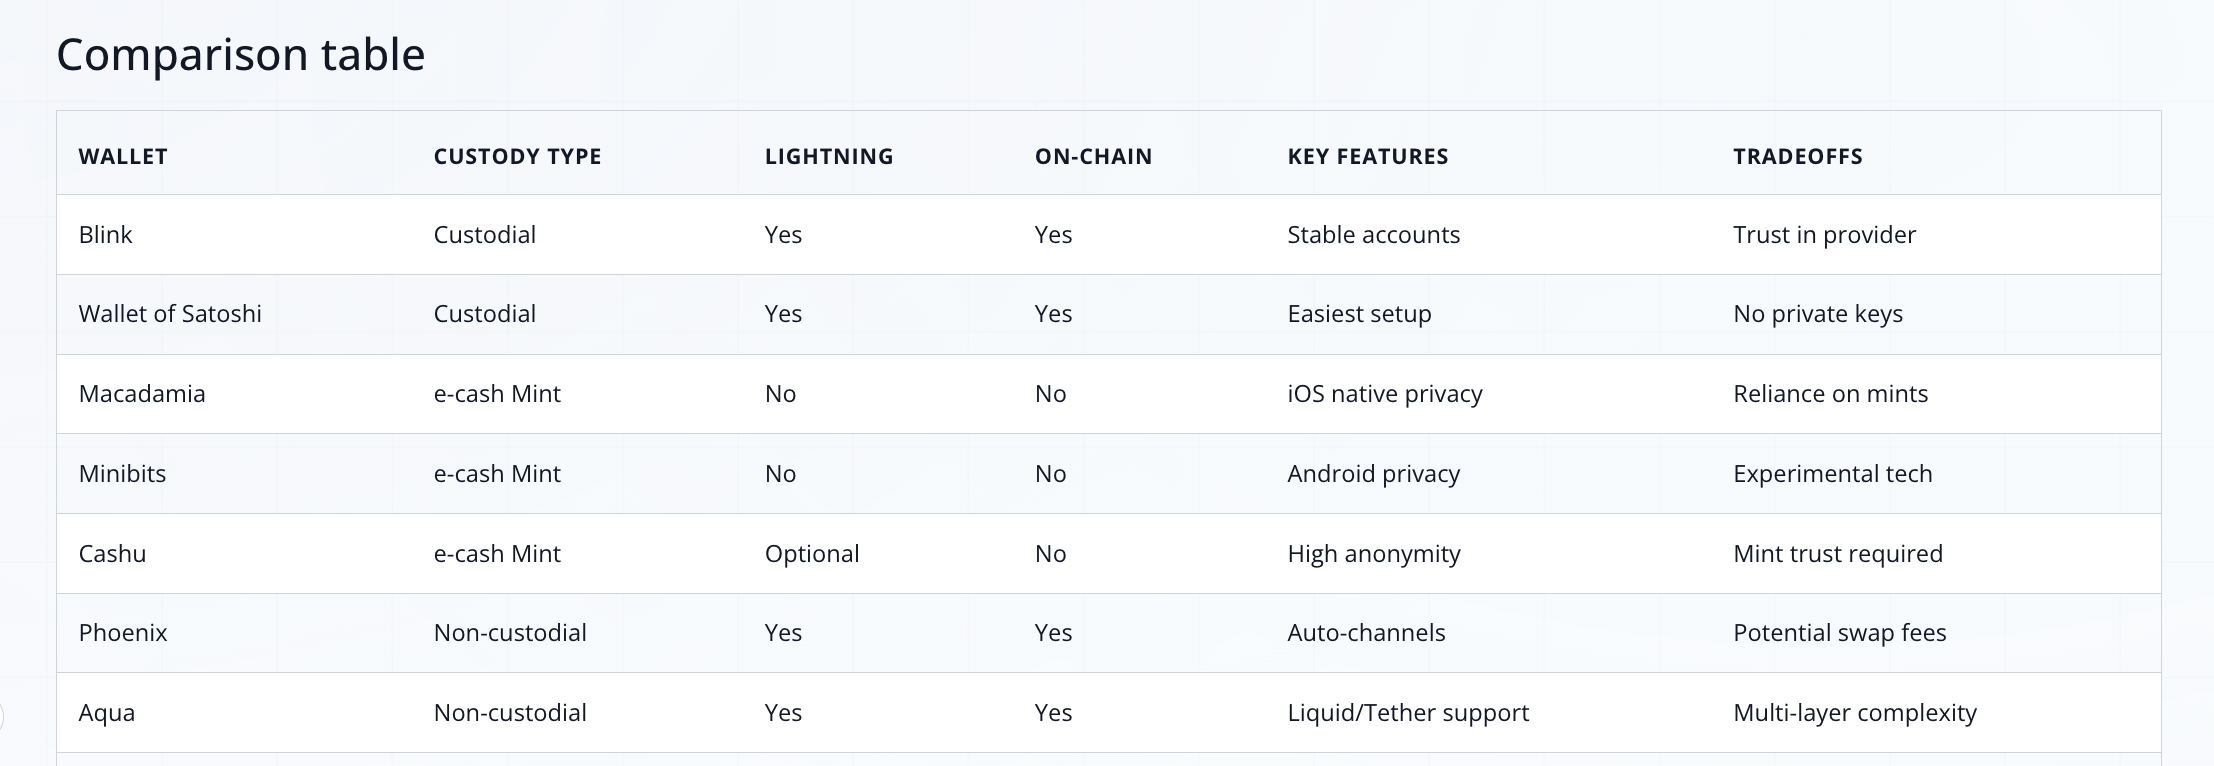Select the Stable accounts feature cell
This screenshot has width=2214, height=766.
click(x=1373, y=235)
